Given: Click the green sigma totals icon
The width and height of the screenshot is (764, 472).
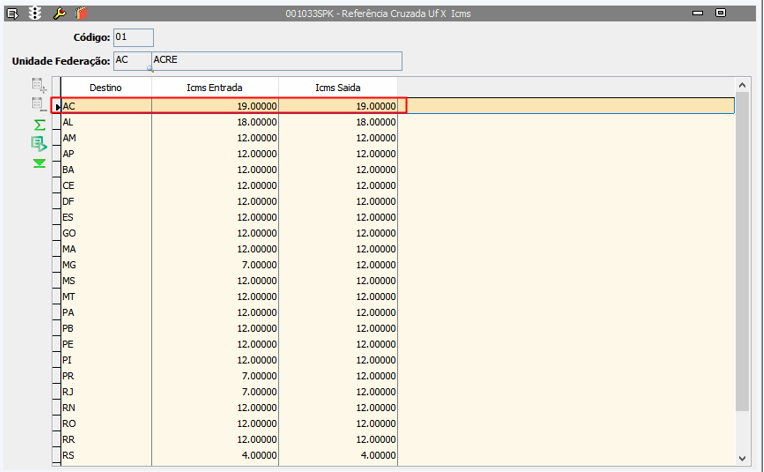Looking at the screenshot, I should (x=39, y=125).
